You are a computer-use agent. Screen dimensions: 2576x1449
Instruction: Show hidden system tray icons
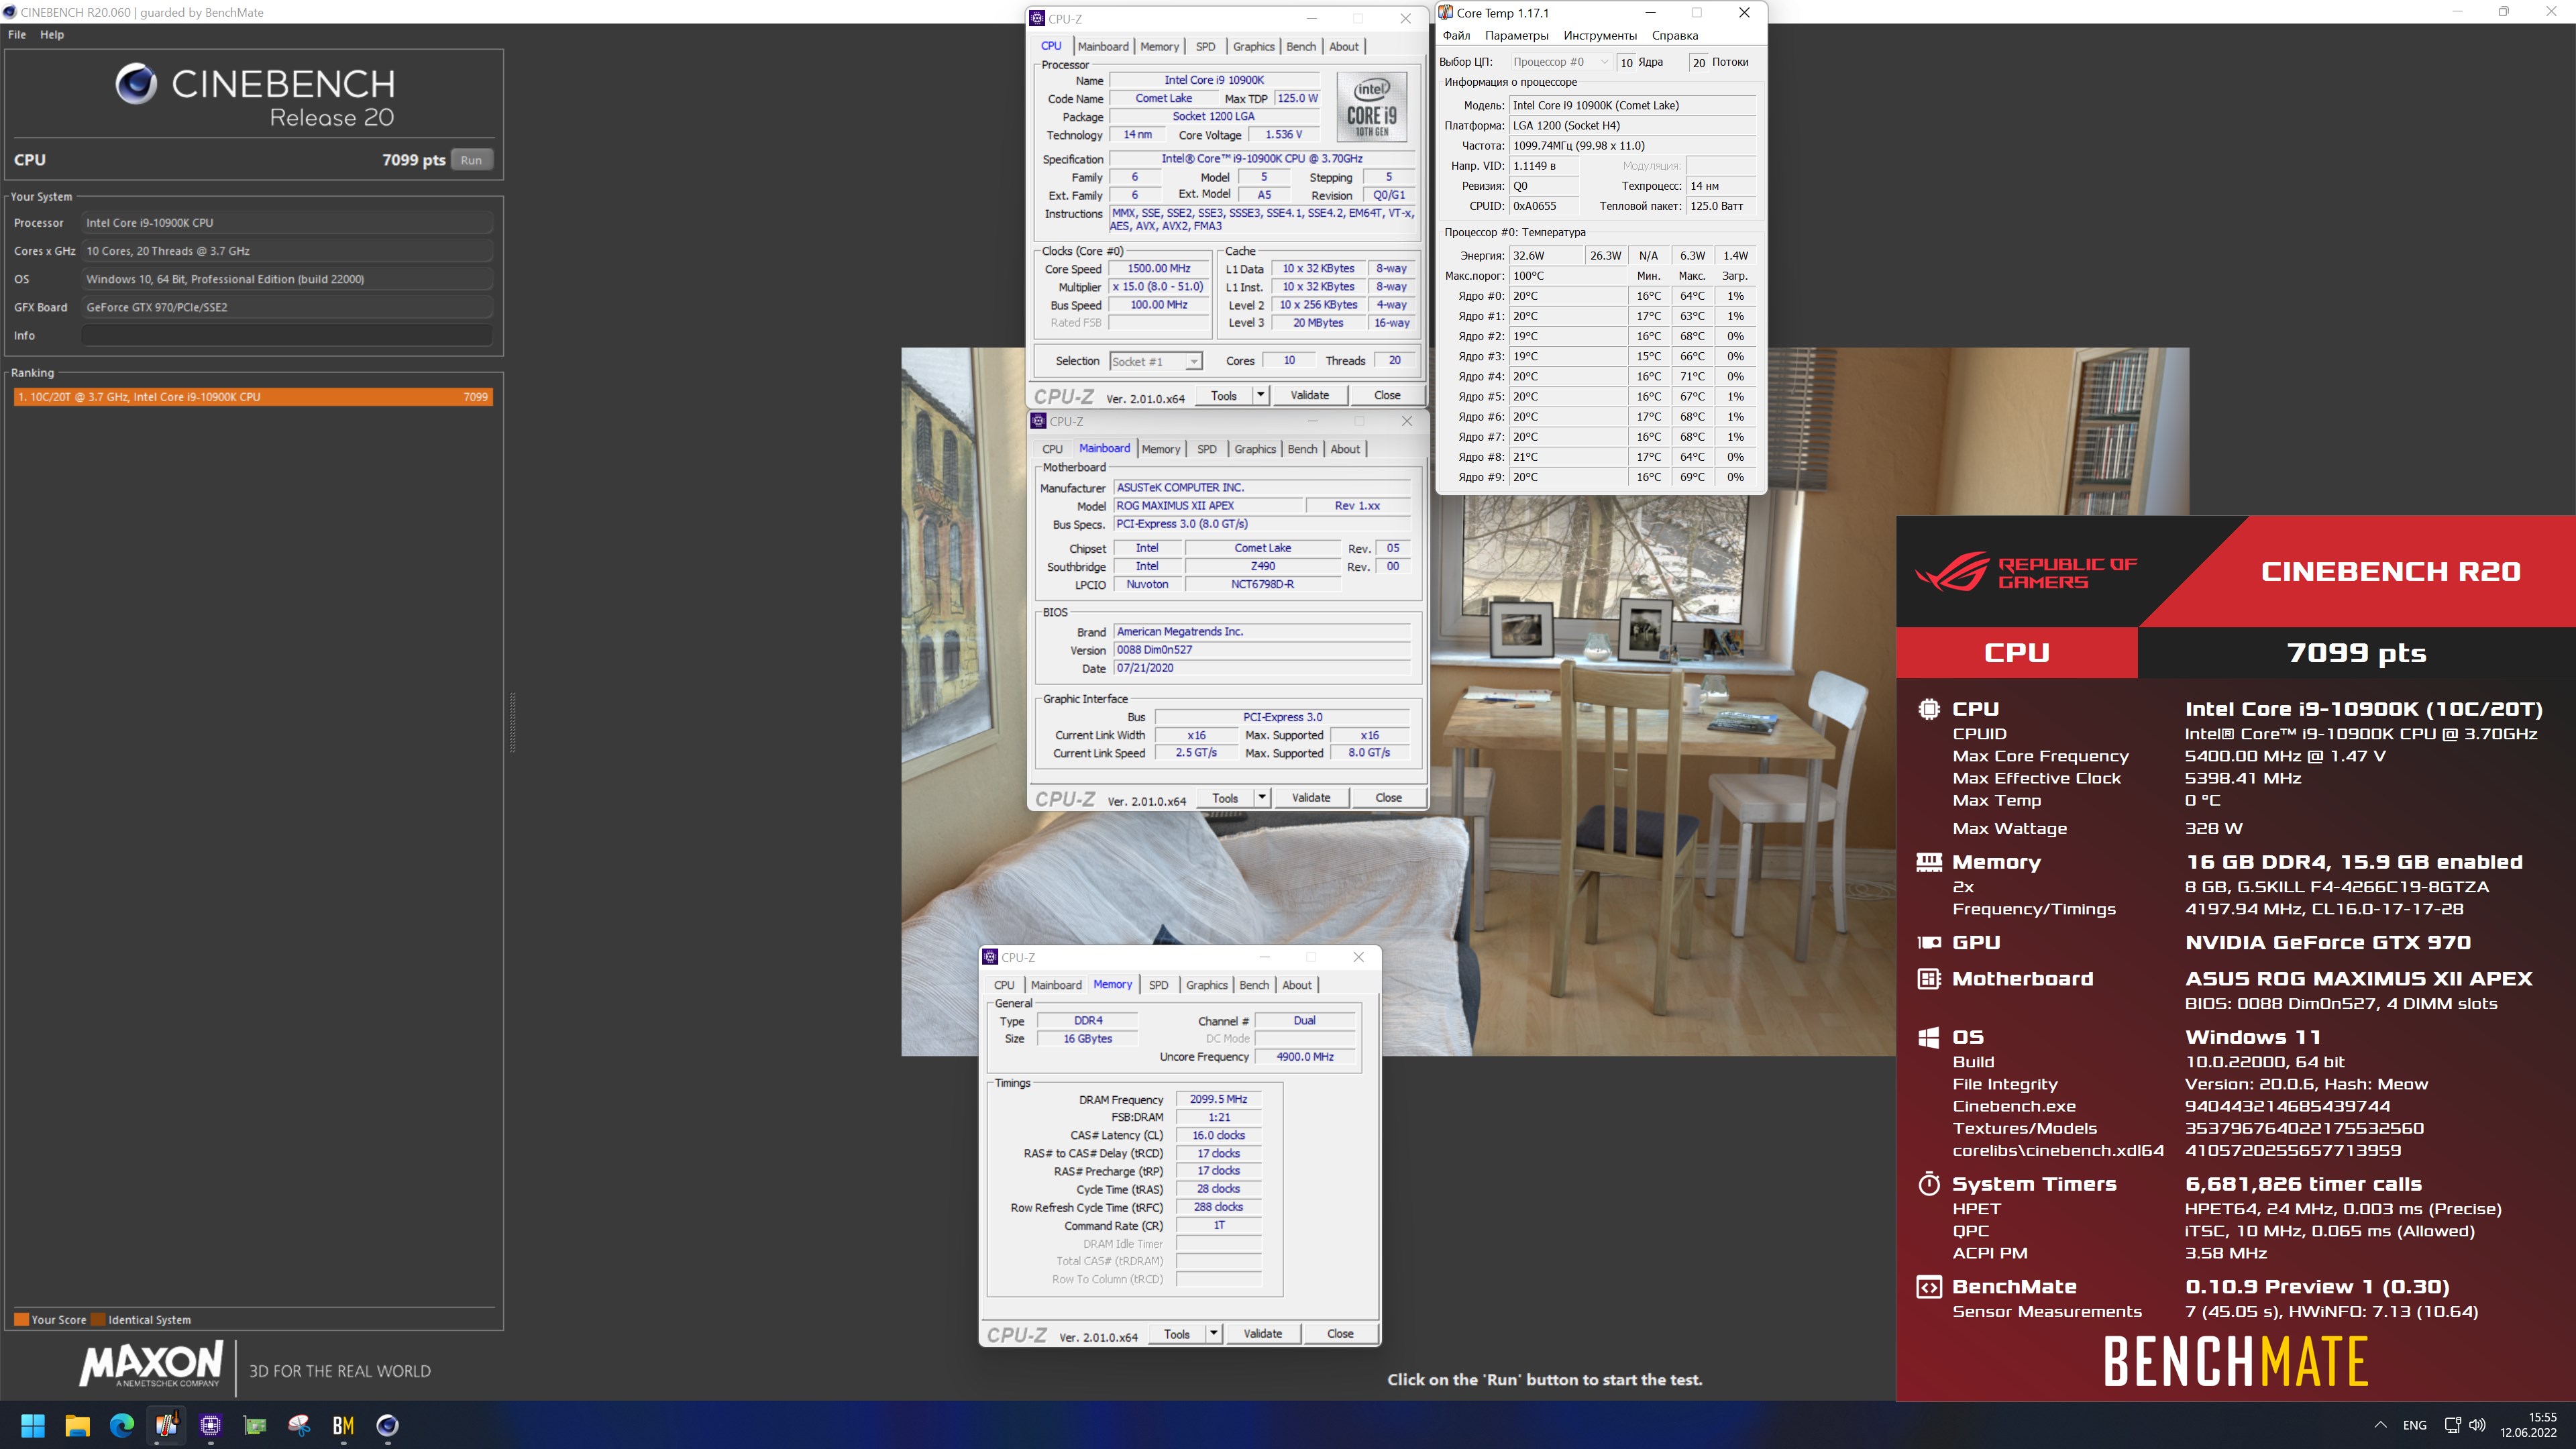pyautogui.click(x=2380, y=1425)
